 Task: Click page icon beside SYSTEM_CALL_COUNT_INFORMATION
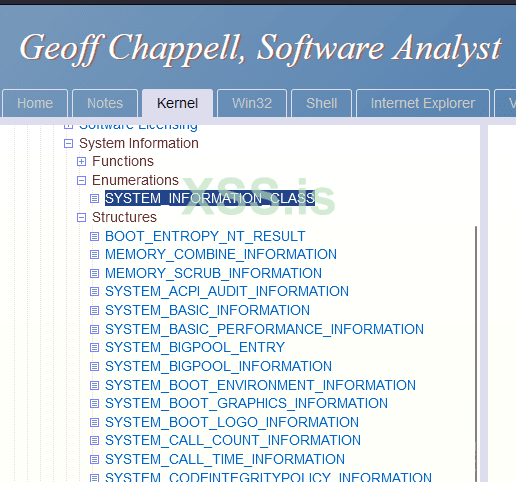tap(94, 441)
